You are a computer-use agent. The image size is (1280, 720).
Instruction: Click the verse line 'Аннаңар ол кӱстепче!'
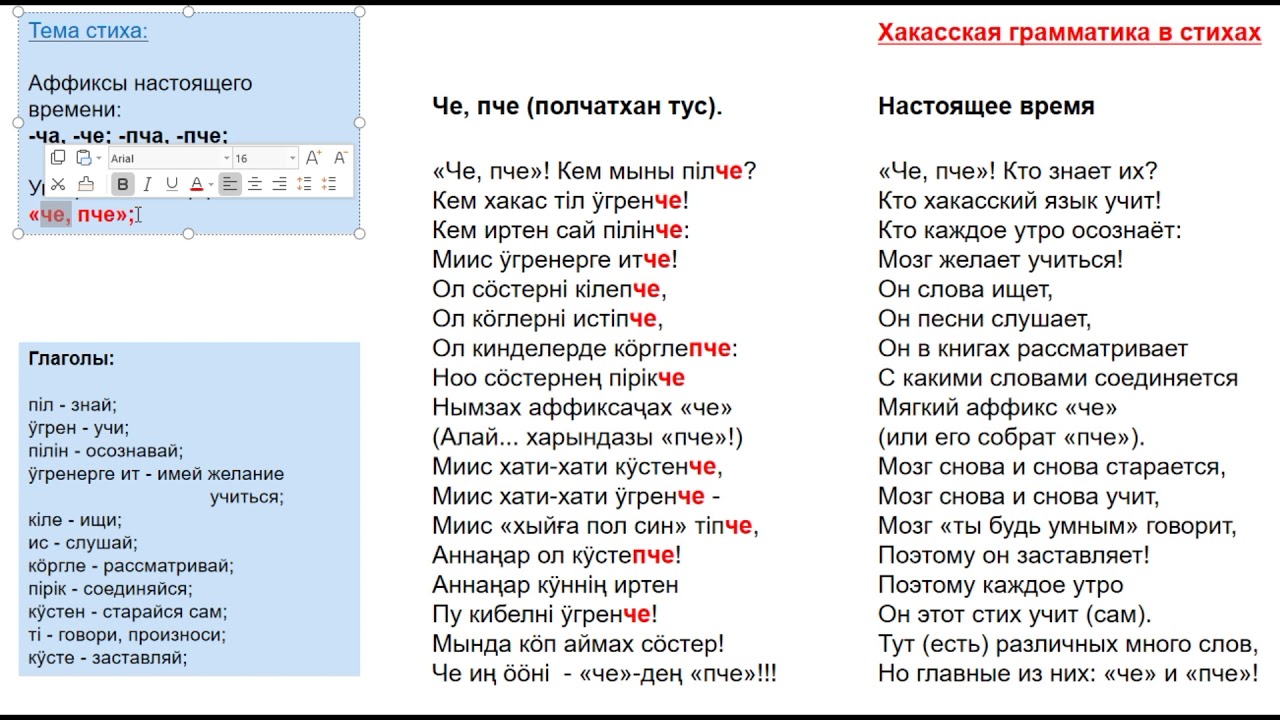point(557,555)
